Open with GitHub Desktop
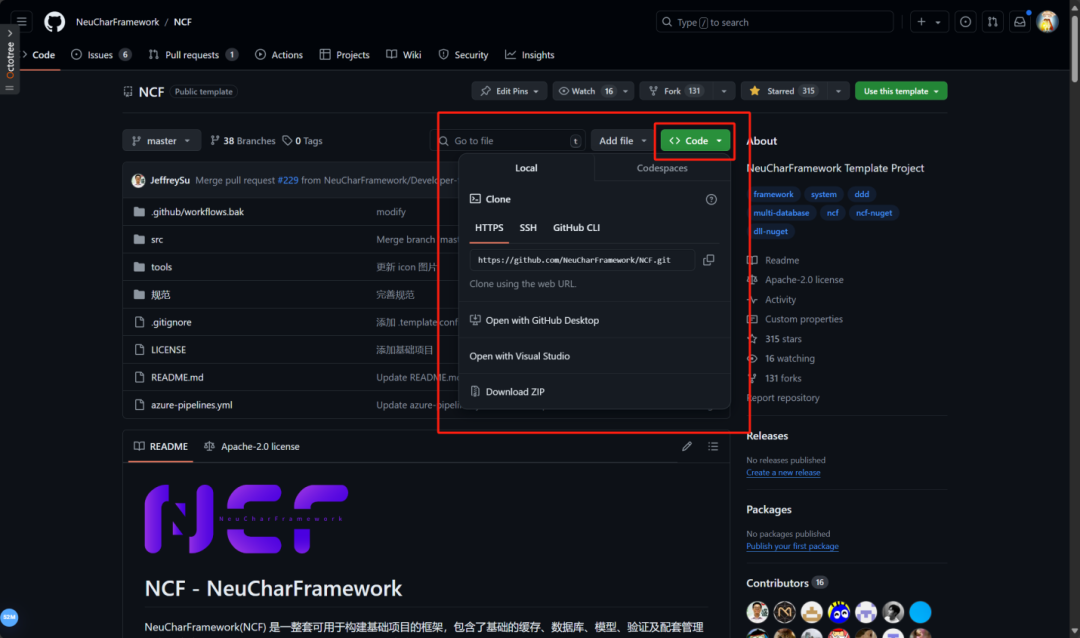This screenshot has width=1080, height=638. pos(534,320)
